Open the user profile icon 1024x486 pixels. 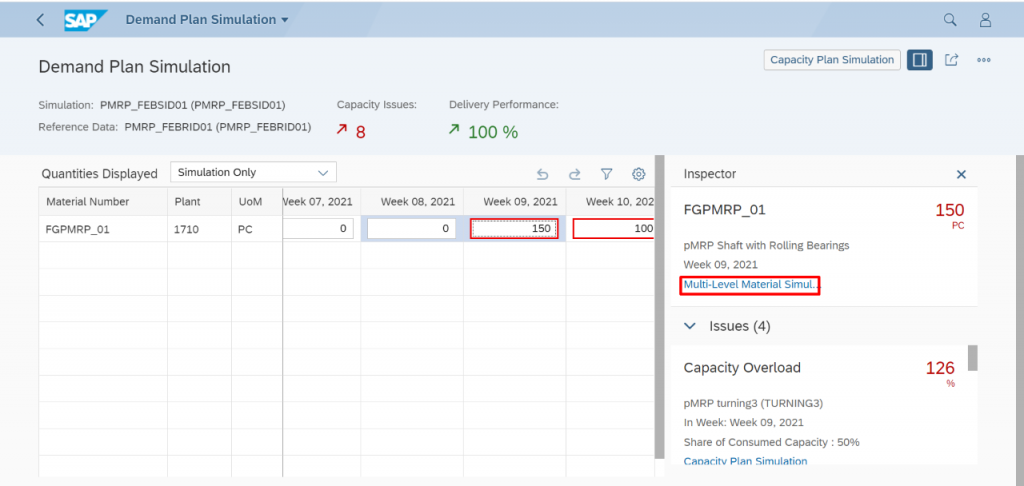point(985,20)
